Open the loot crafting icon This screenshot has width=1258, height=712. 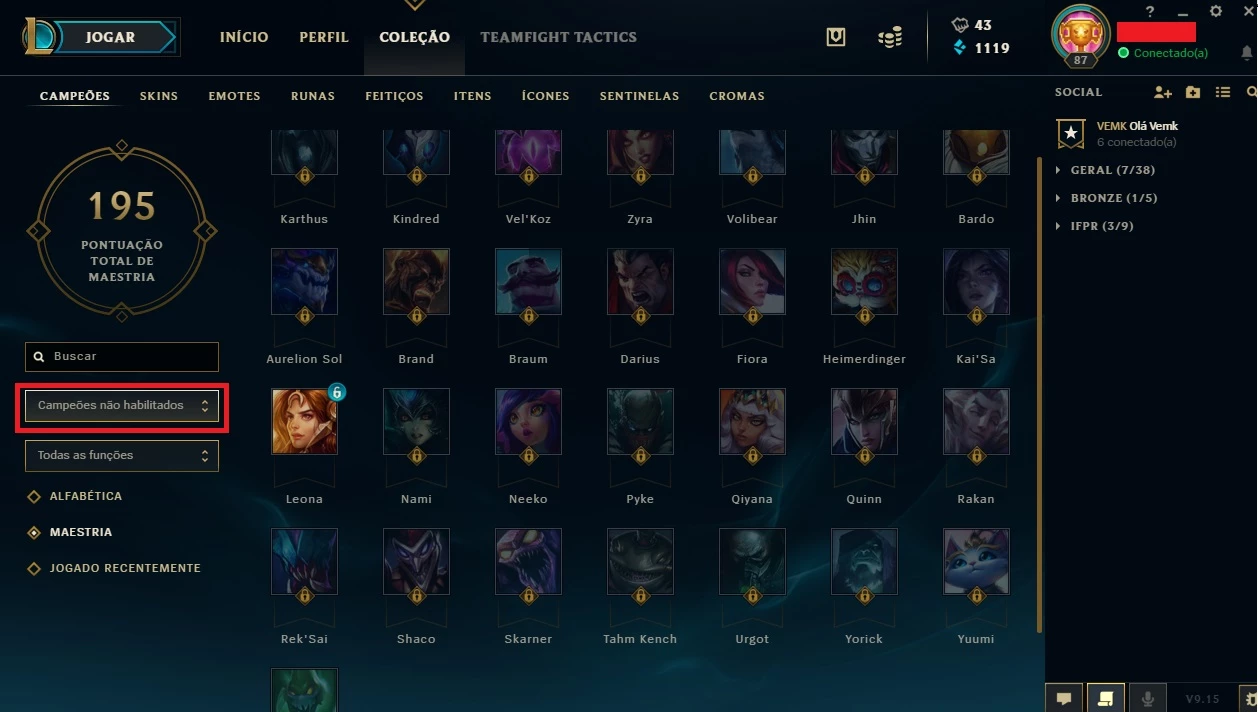point(836,37)
